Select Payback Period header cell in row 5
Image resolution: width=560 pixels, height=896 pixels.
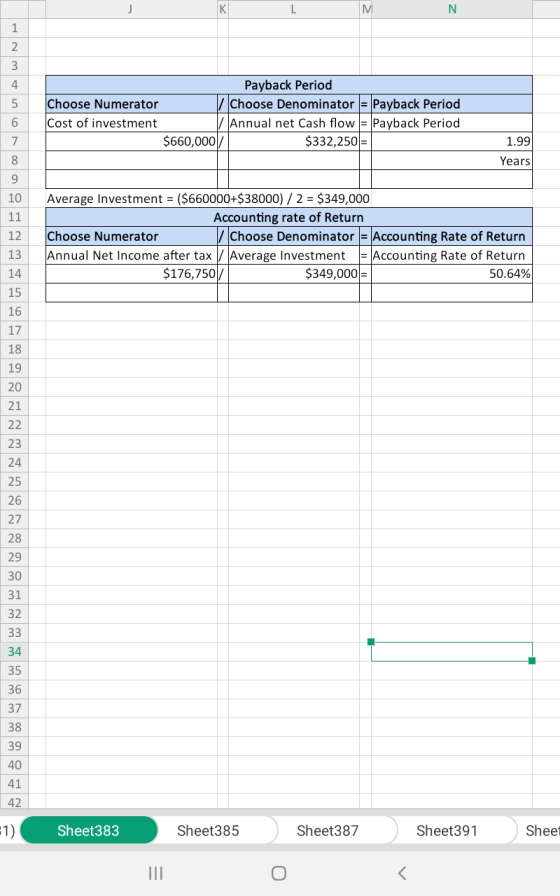(451, 104)
